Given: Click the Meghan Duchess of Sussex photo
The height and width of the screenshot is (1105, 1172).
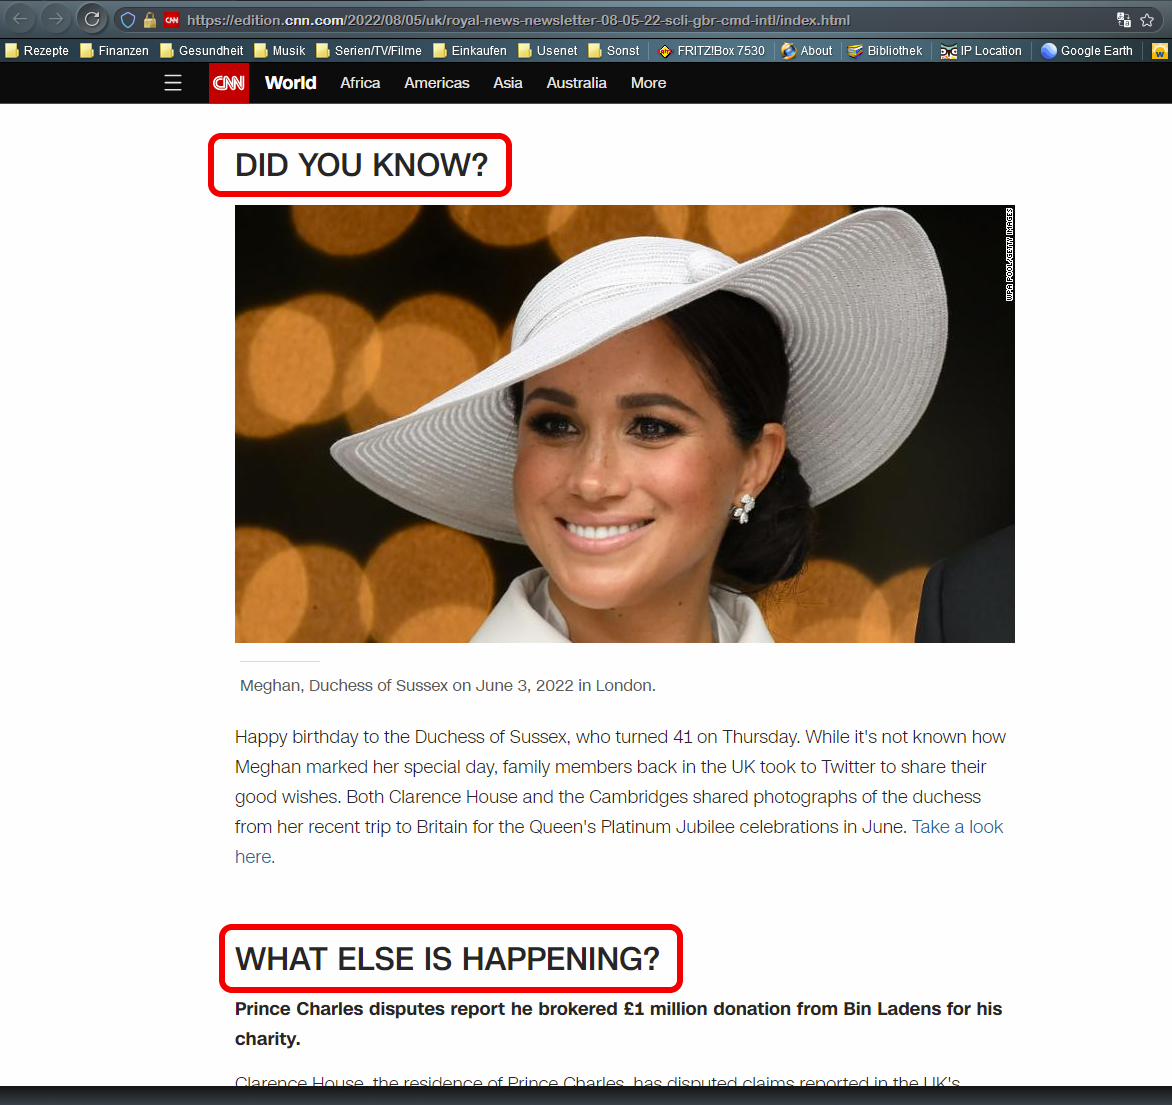Looking at the screenshot, I should tap(624, 424).
